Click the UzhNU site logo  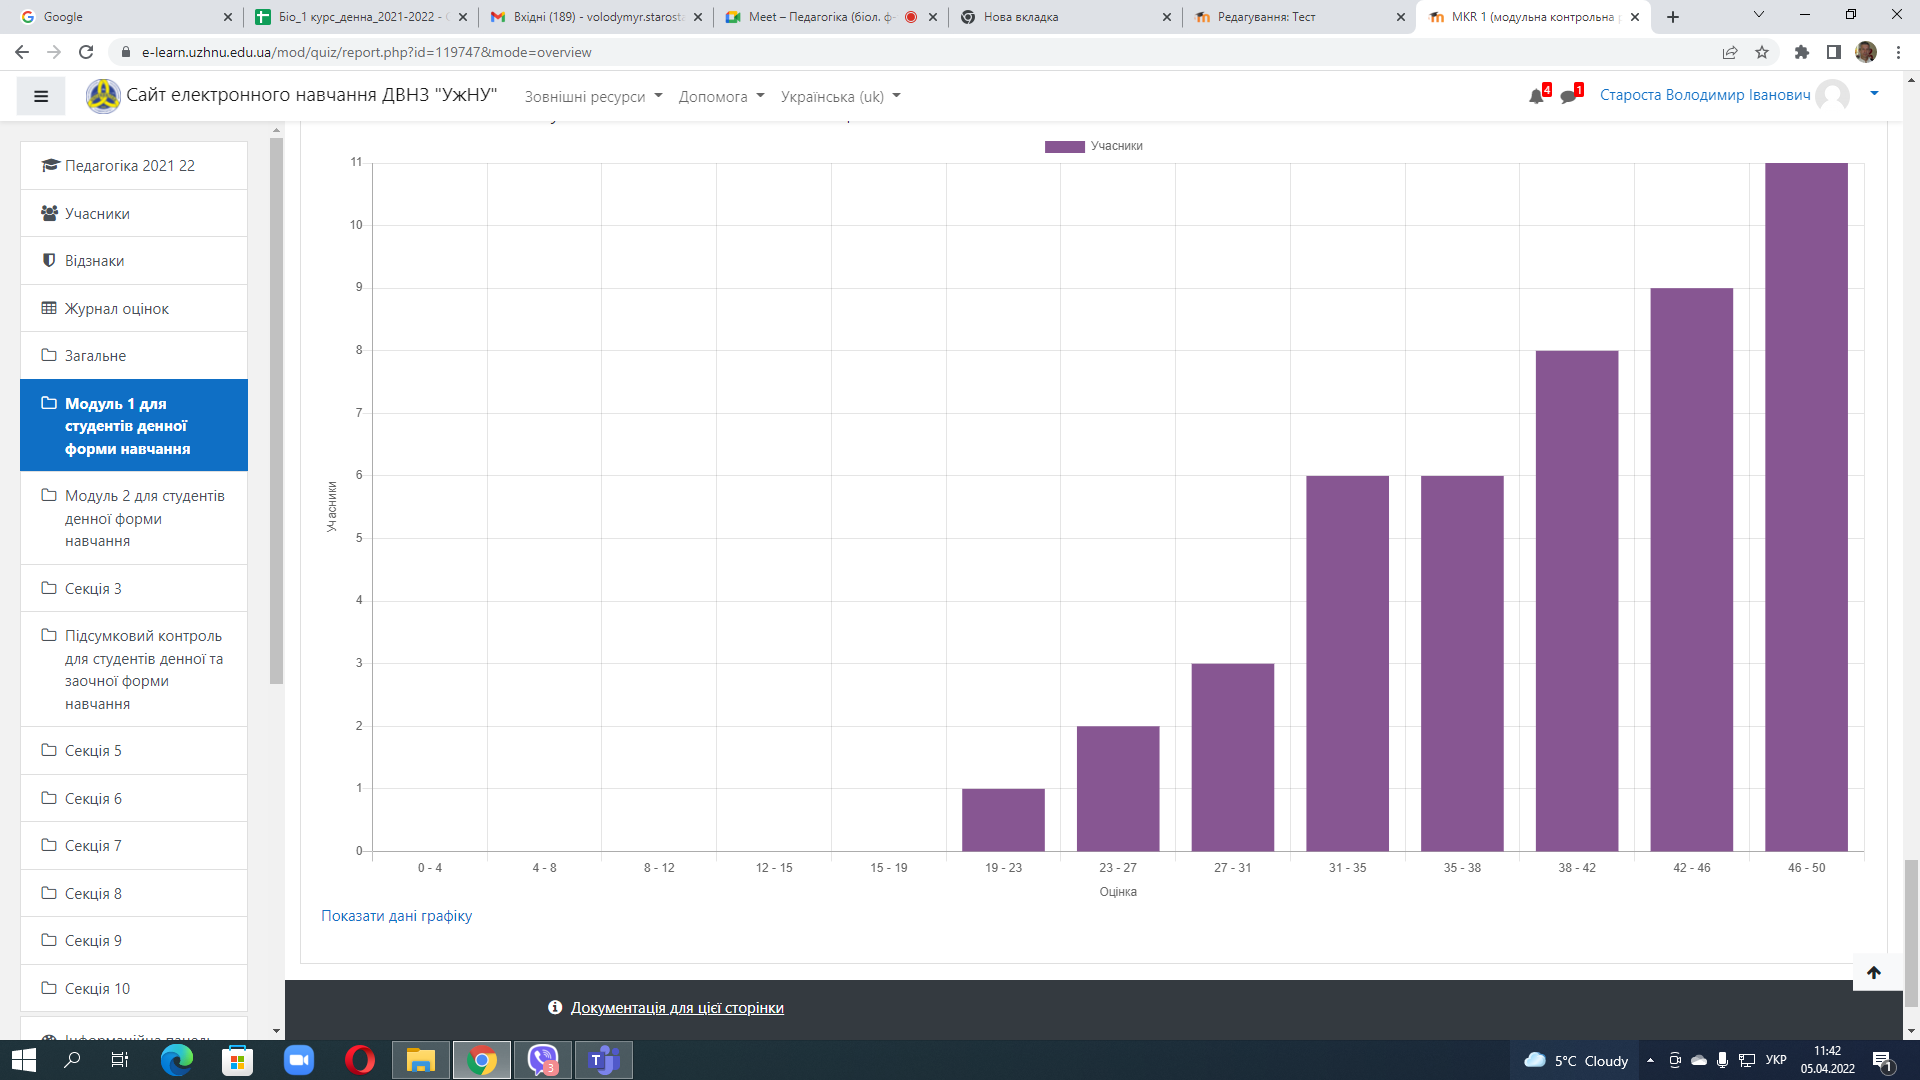pos(103,96)
